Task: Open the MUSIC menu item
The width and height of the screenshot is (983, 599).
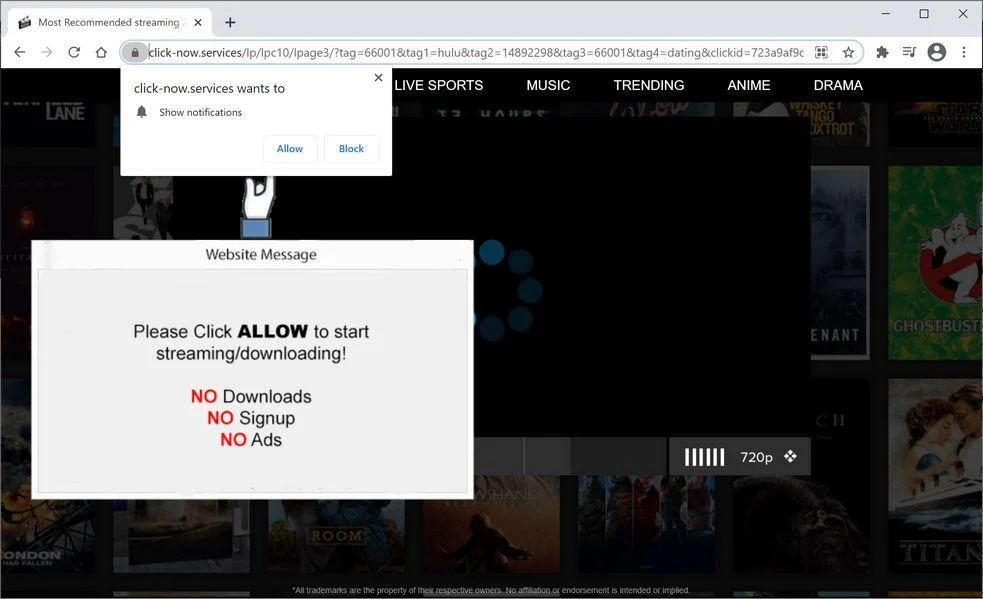Action: point(549,85)
